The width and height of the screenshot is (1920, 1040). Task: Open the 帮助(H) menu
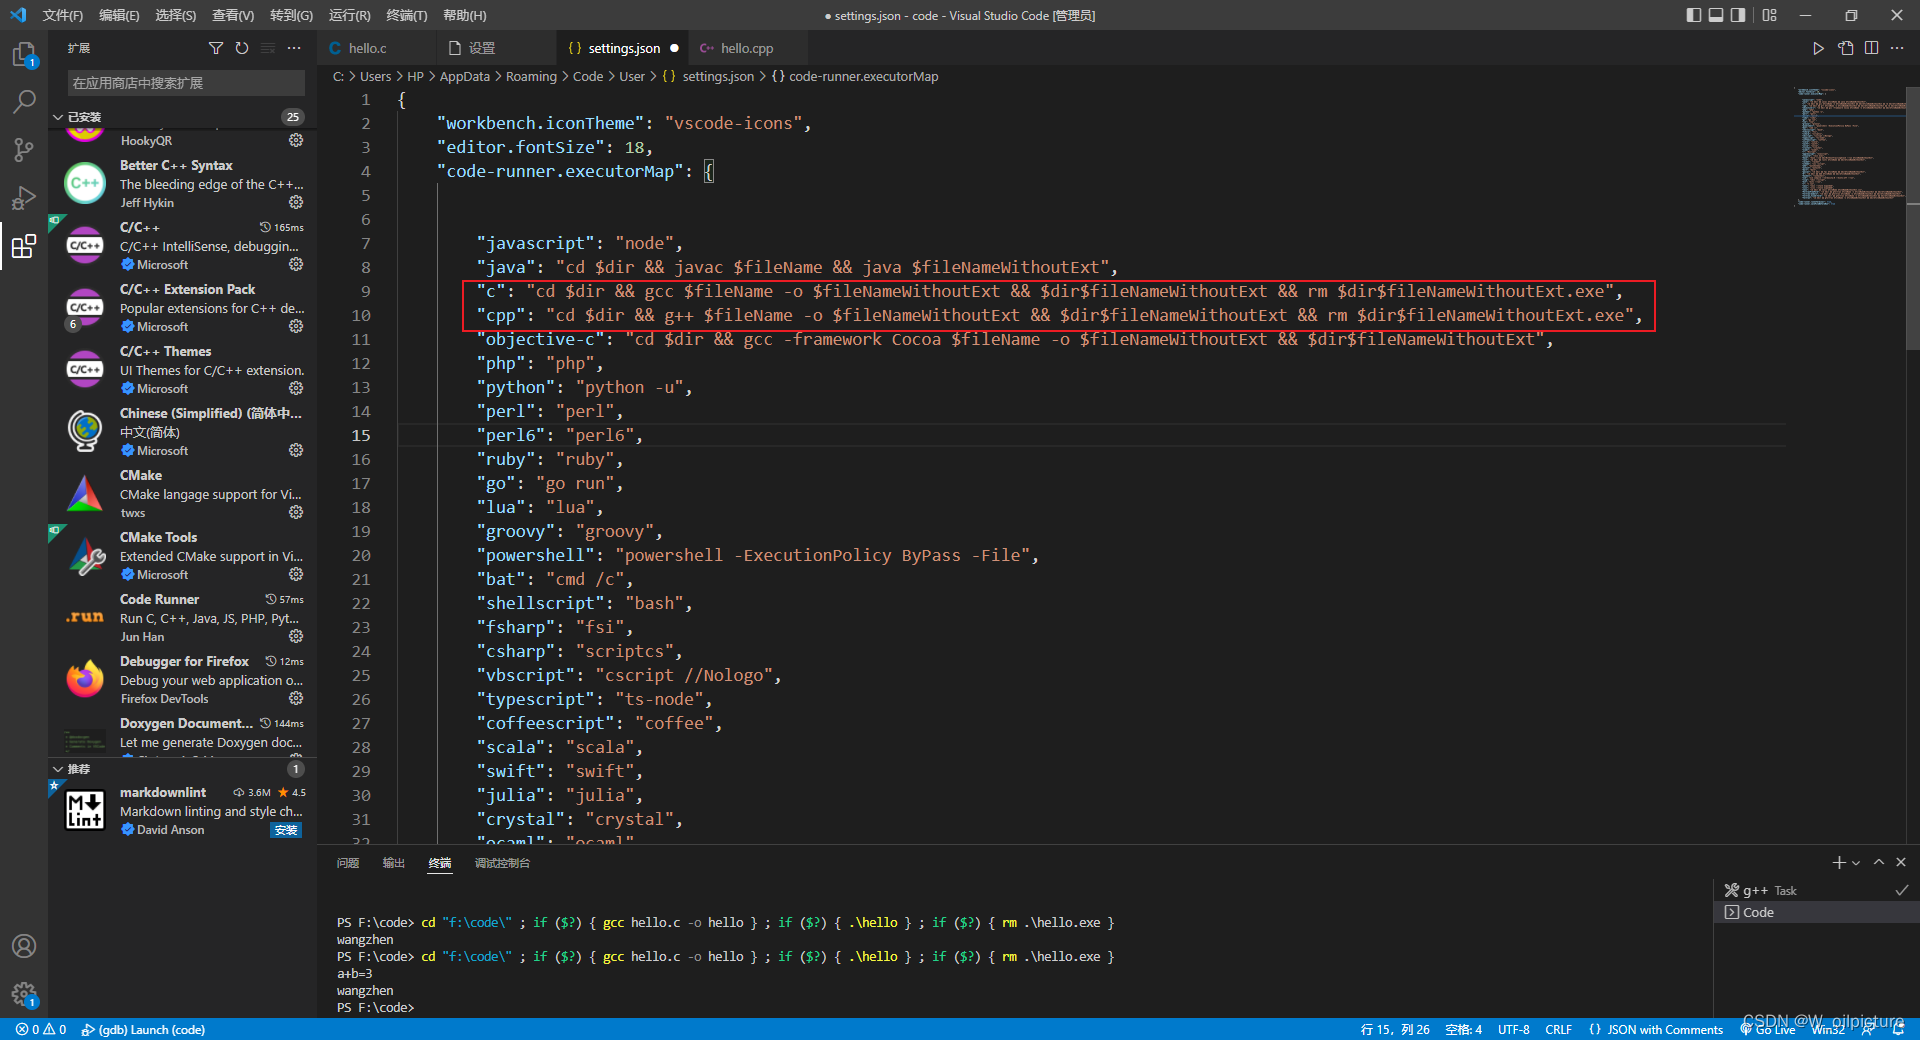click(464, 15)
